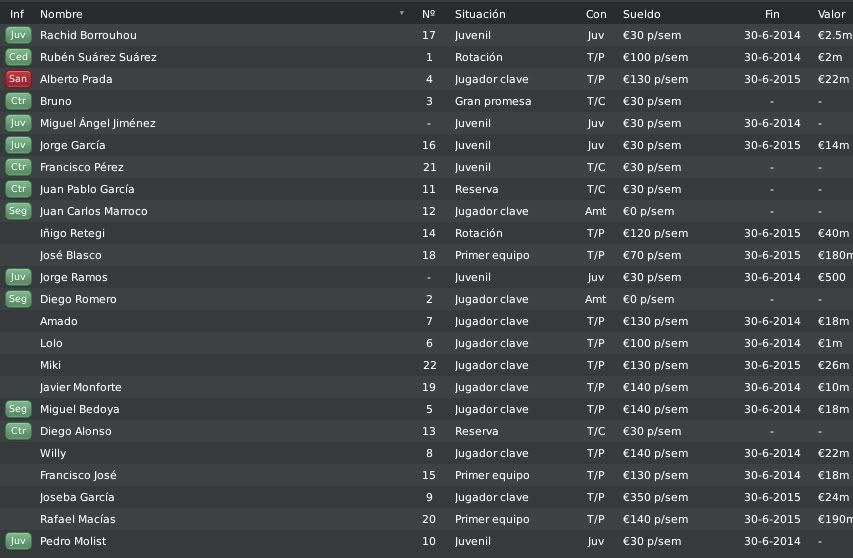Click the Ctr badge beside Bruno

pyautogui.click(x=18, y=101)
